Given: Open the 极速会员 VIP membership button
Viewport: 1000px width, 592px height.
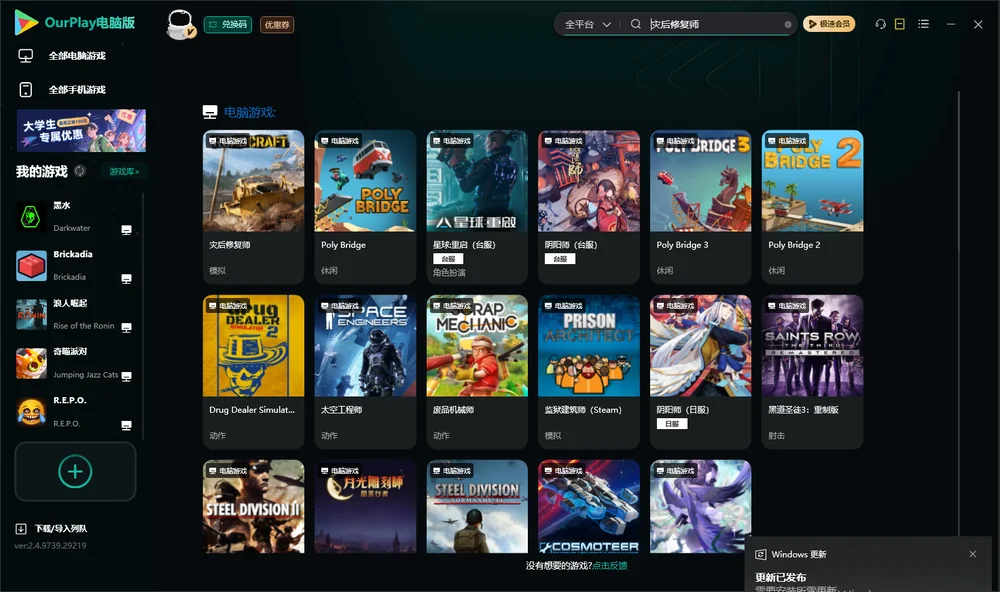Looking at the screenshot, I should pyautogui.click(x=829, y=24).
